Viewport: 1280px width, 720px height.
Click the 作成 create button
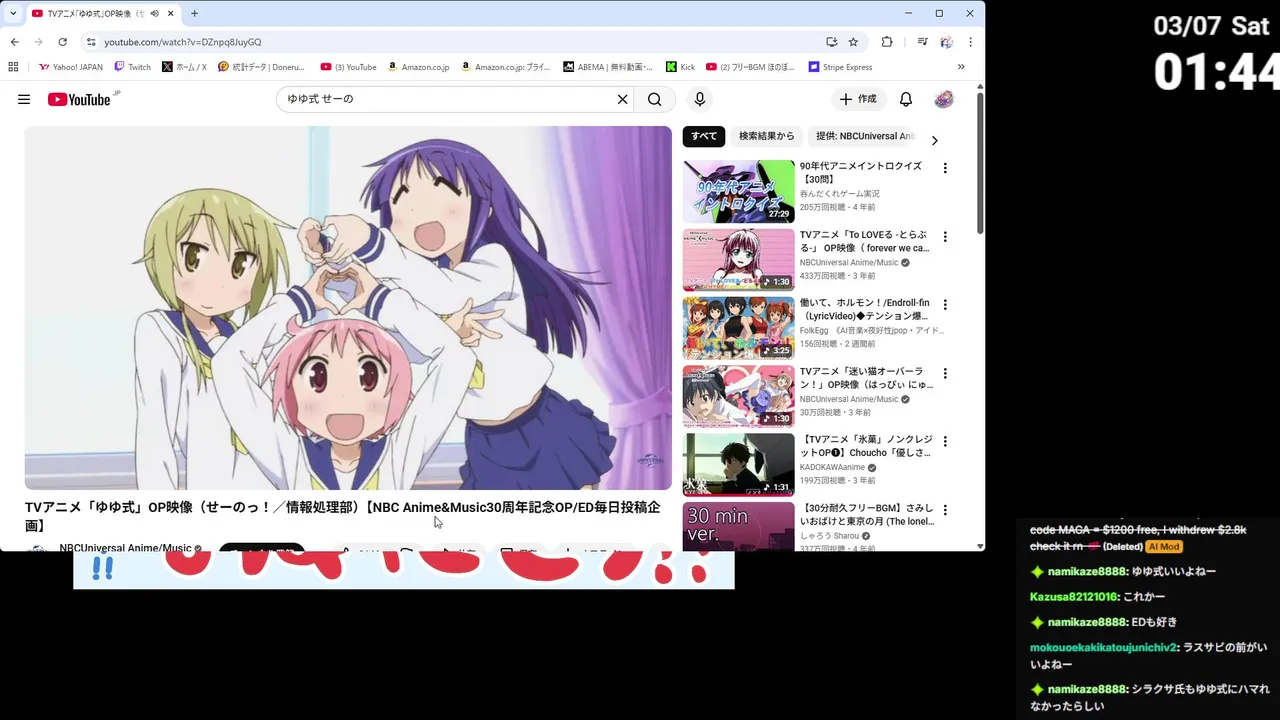point(858,99)
